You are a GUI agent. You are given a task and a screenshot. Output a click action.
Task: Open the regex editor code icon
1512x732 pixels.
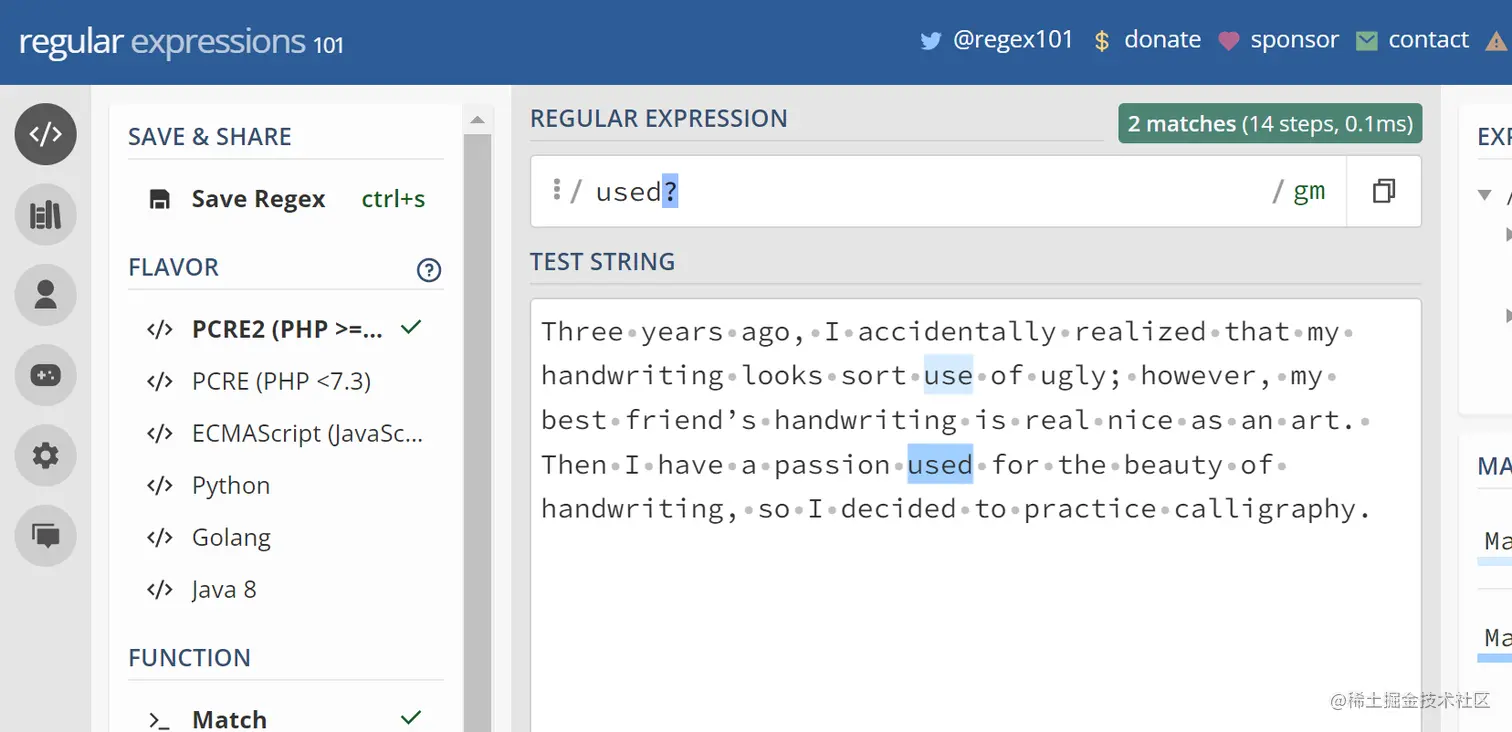pos(45,134)
